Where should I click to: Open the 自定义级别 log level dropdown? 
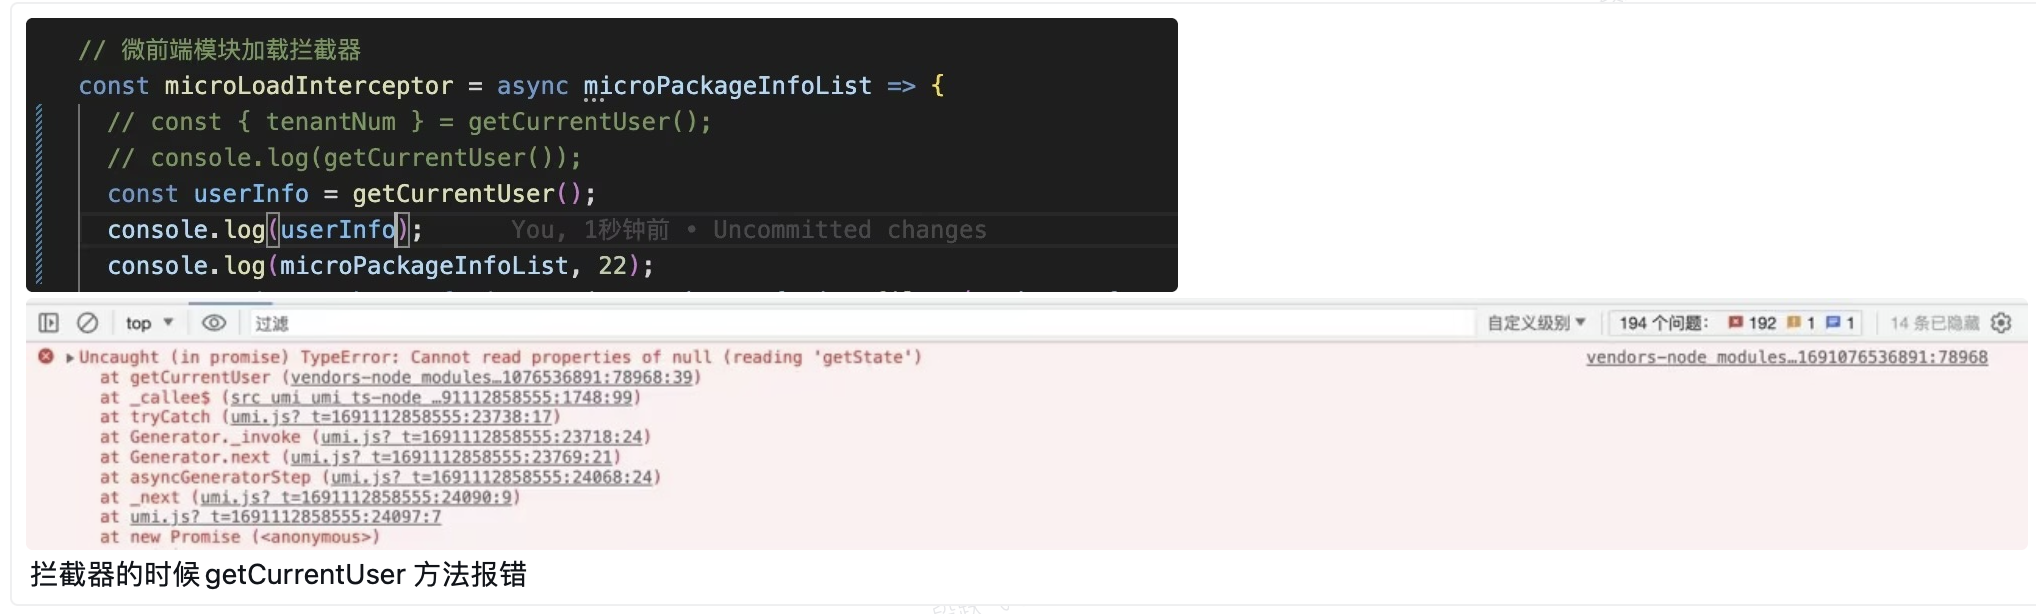click(1536, 323)
